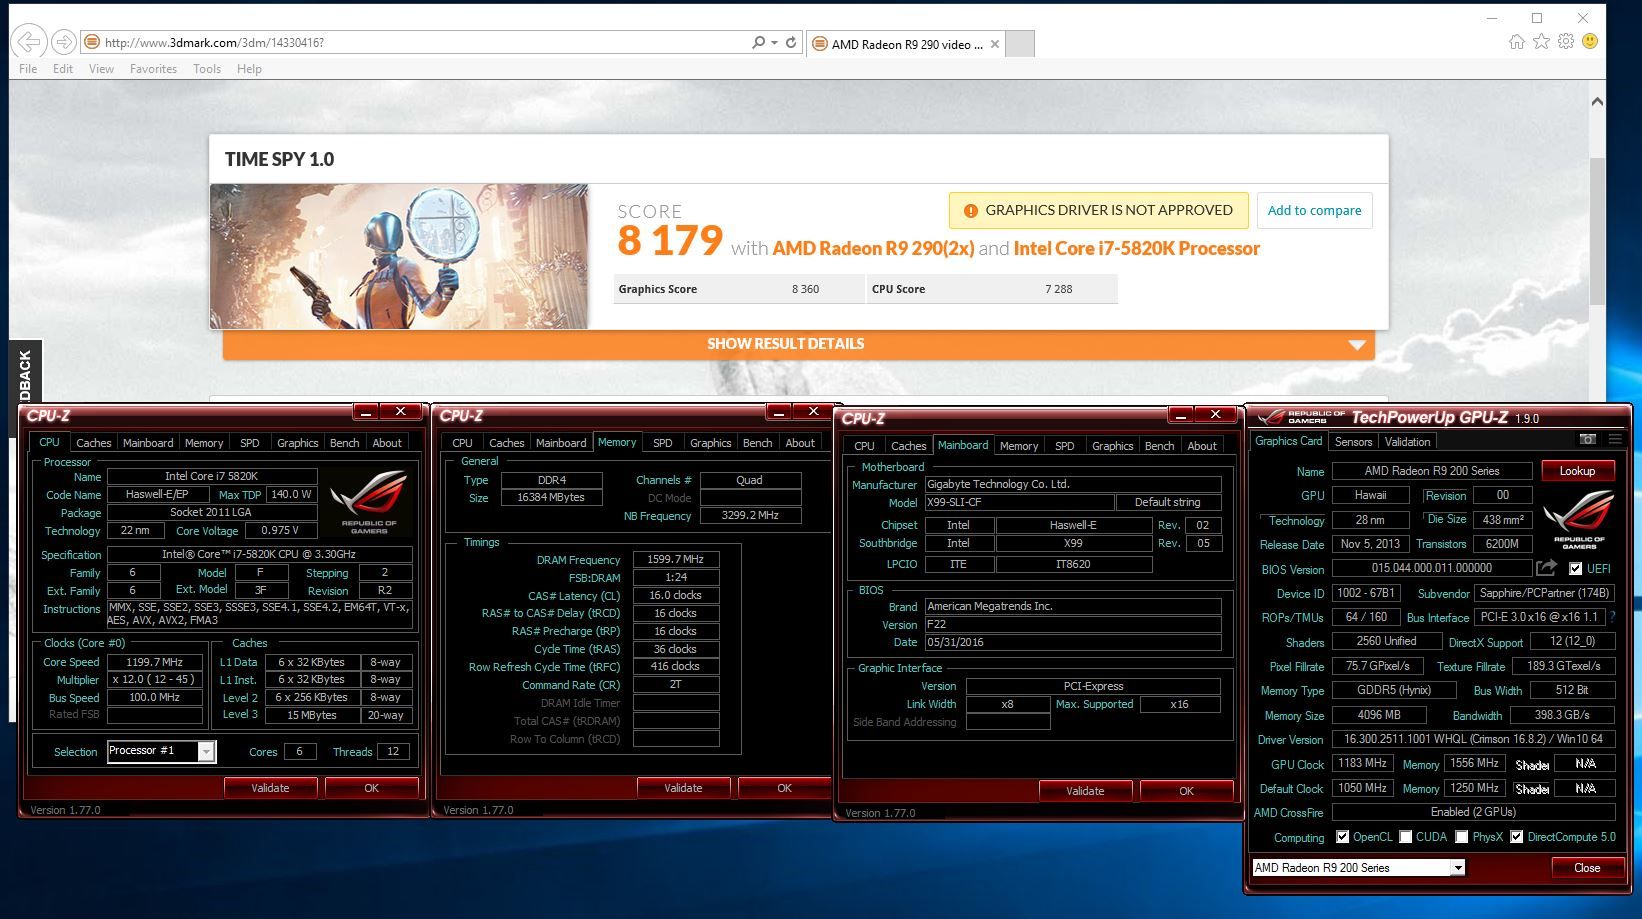Image resolution: width=1642 pixels, height=919 pixels.
Task: Open favorites star icon in browser
Action: [x=1541, y=42]
